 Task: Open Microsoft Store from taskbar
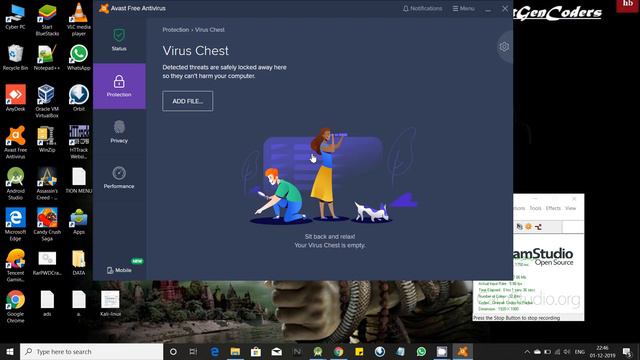click(x=256, y=351)
